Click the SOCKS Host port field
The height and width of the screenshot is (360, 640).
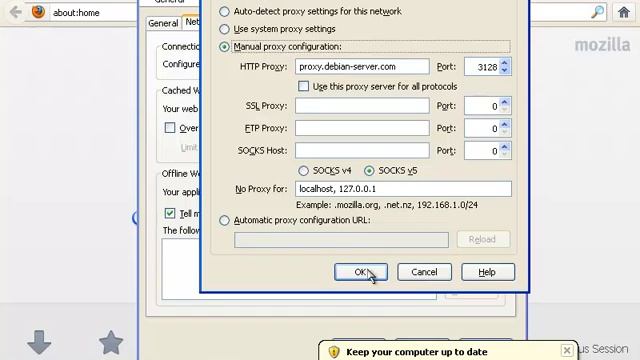[482, 151]
